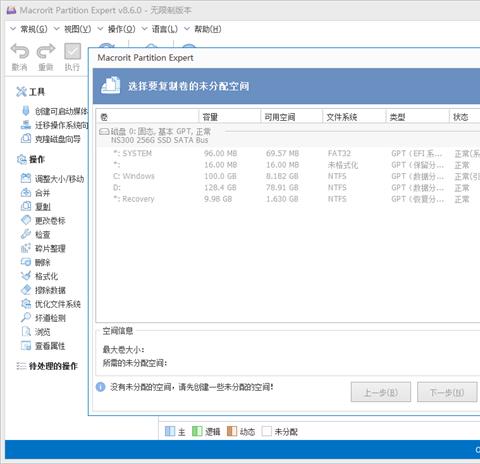Viewport: 480px width, 464px height.
Task: Click the change label (更改卷标) icon
Action: (26, 220)
